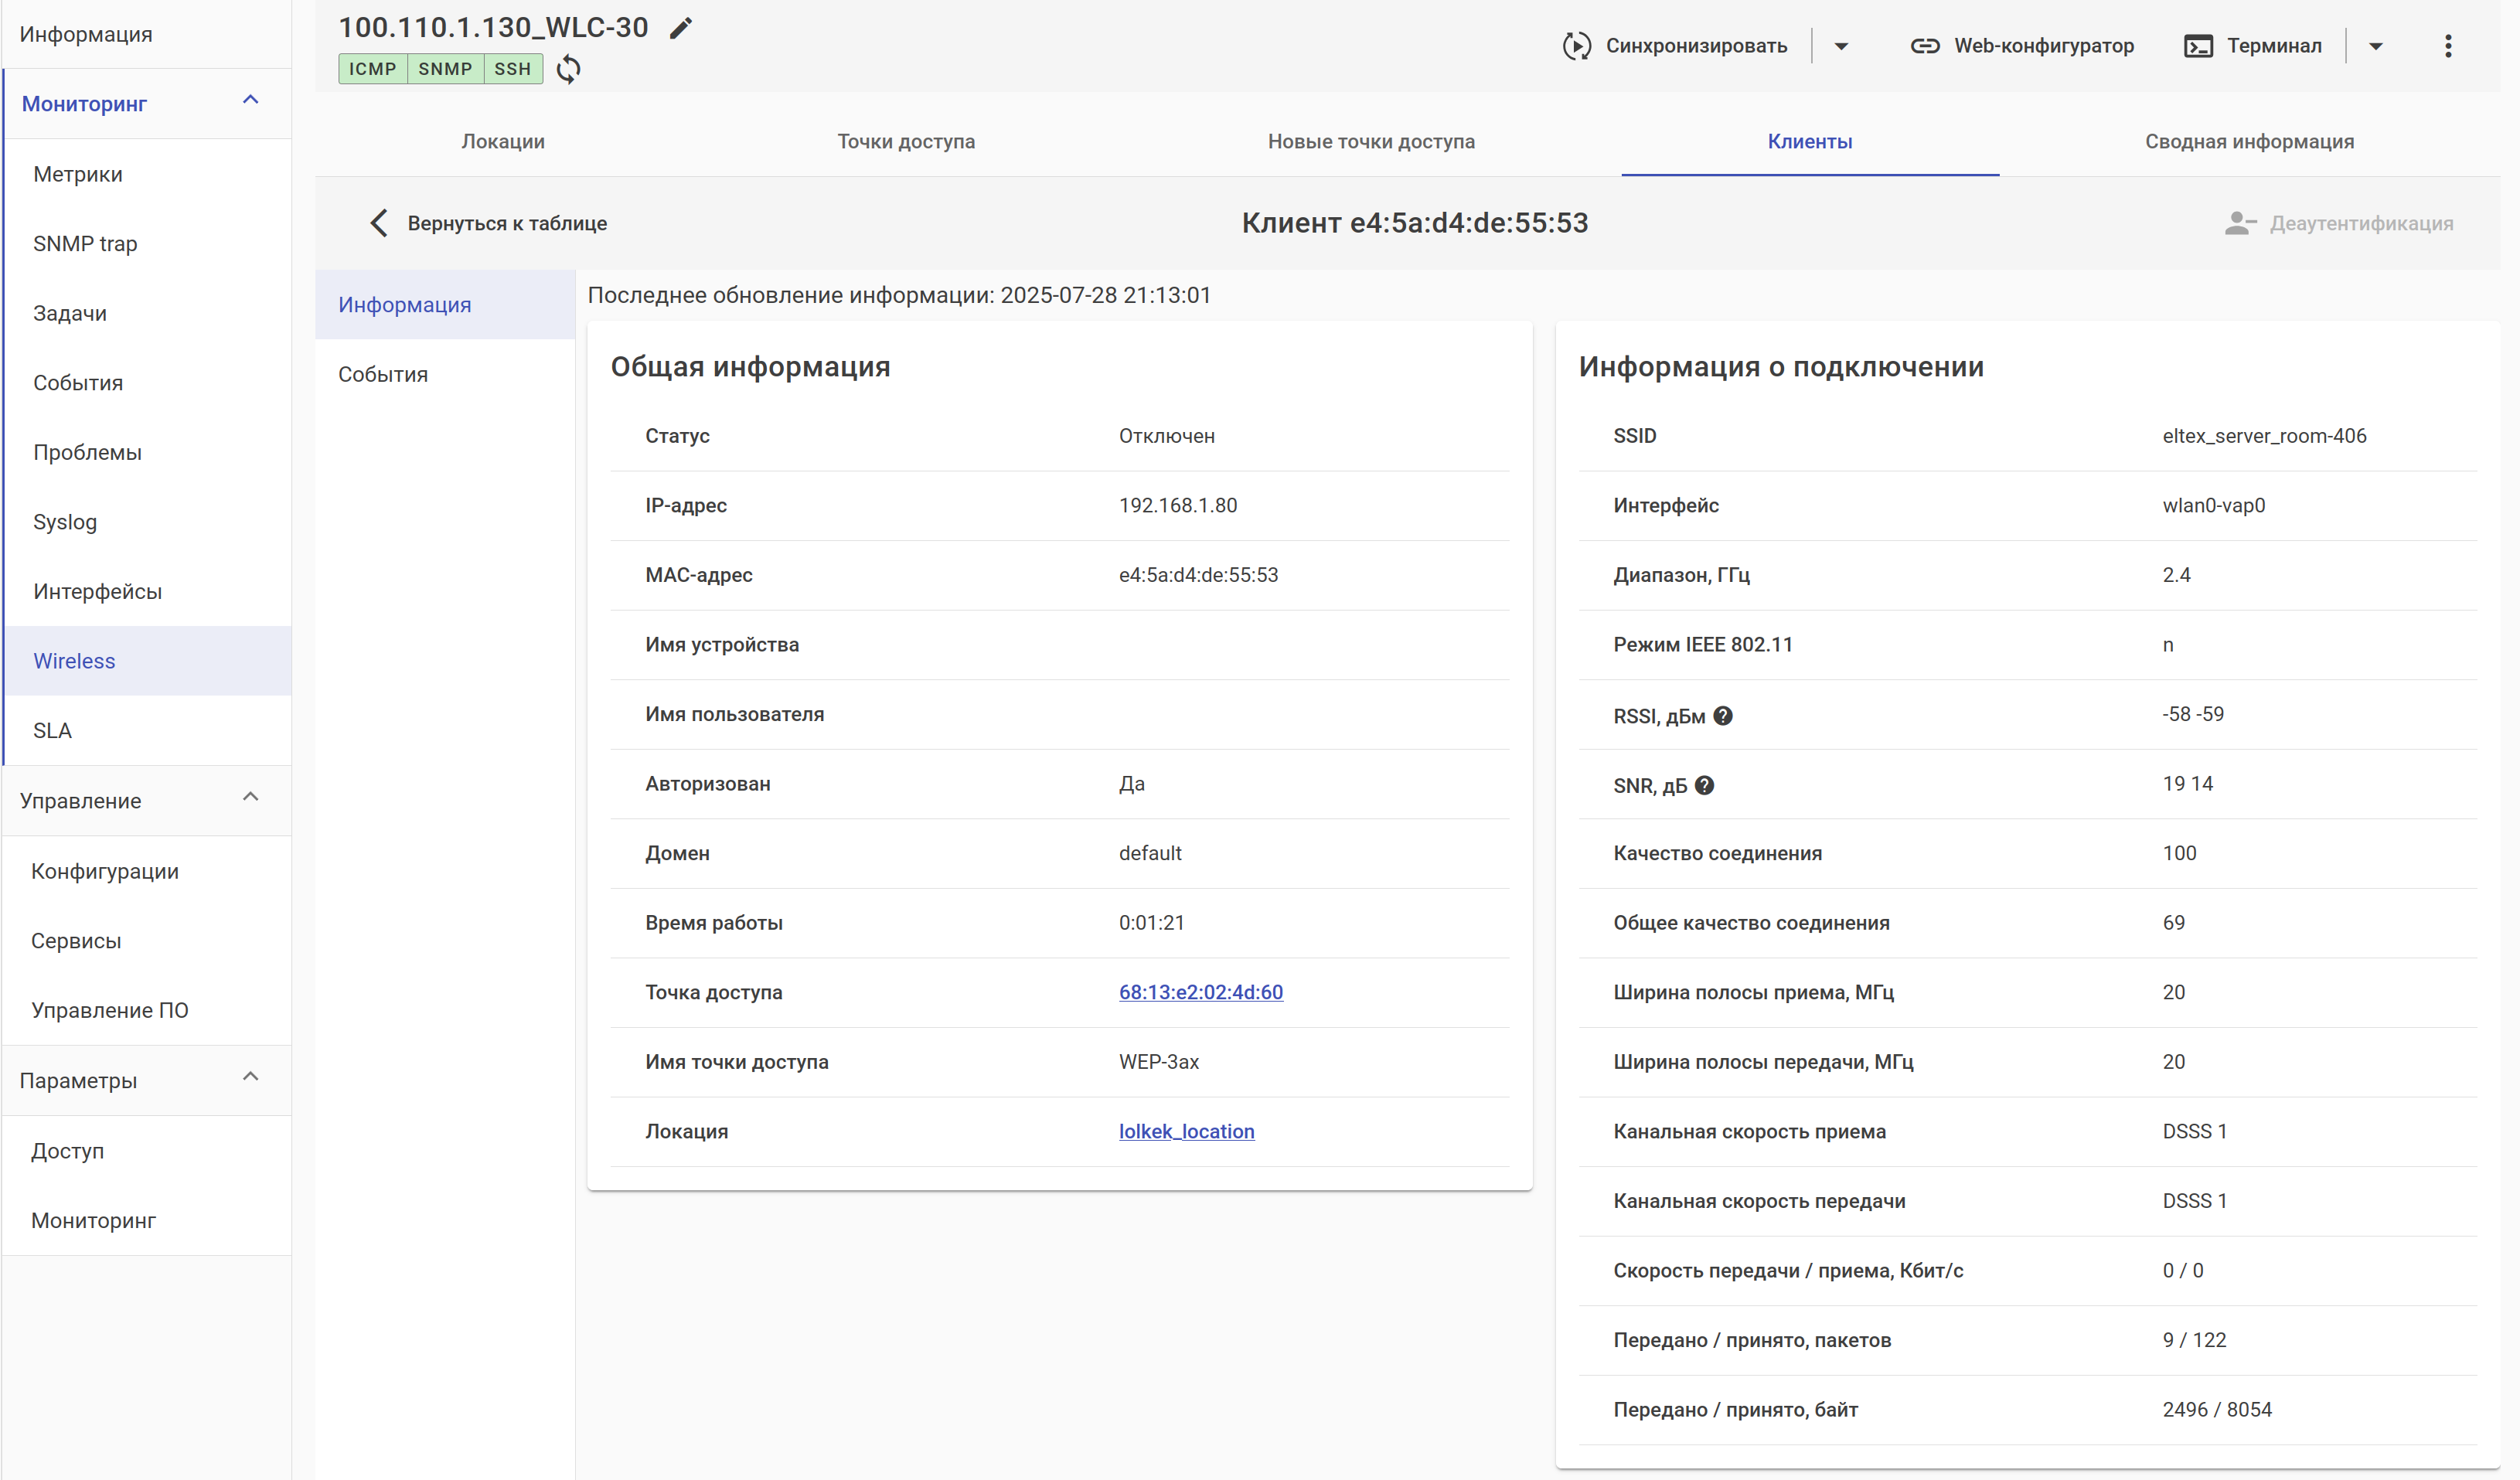Open the lolkek_location link
The image size is (2520, 1480).
pos(1186,1131)
